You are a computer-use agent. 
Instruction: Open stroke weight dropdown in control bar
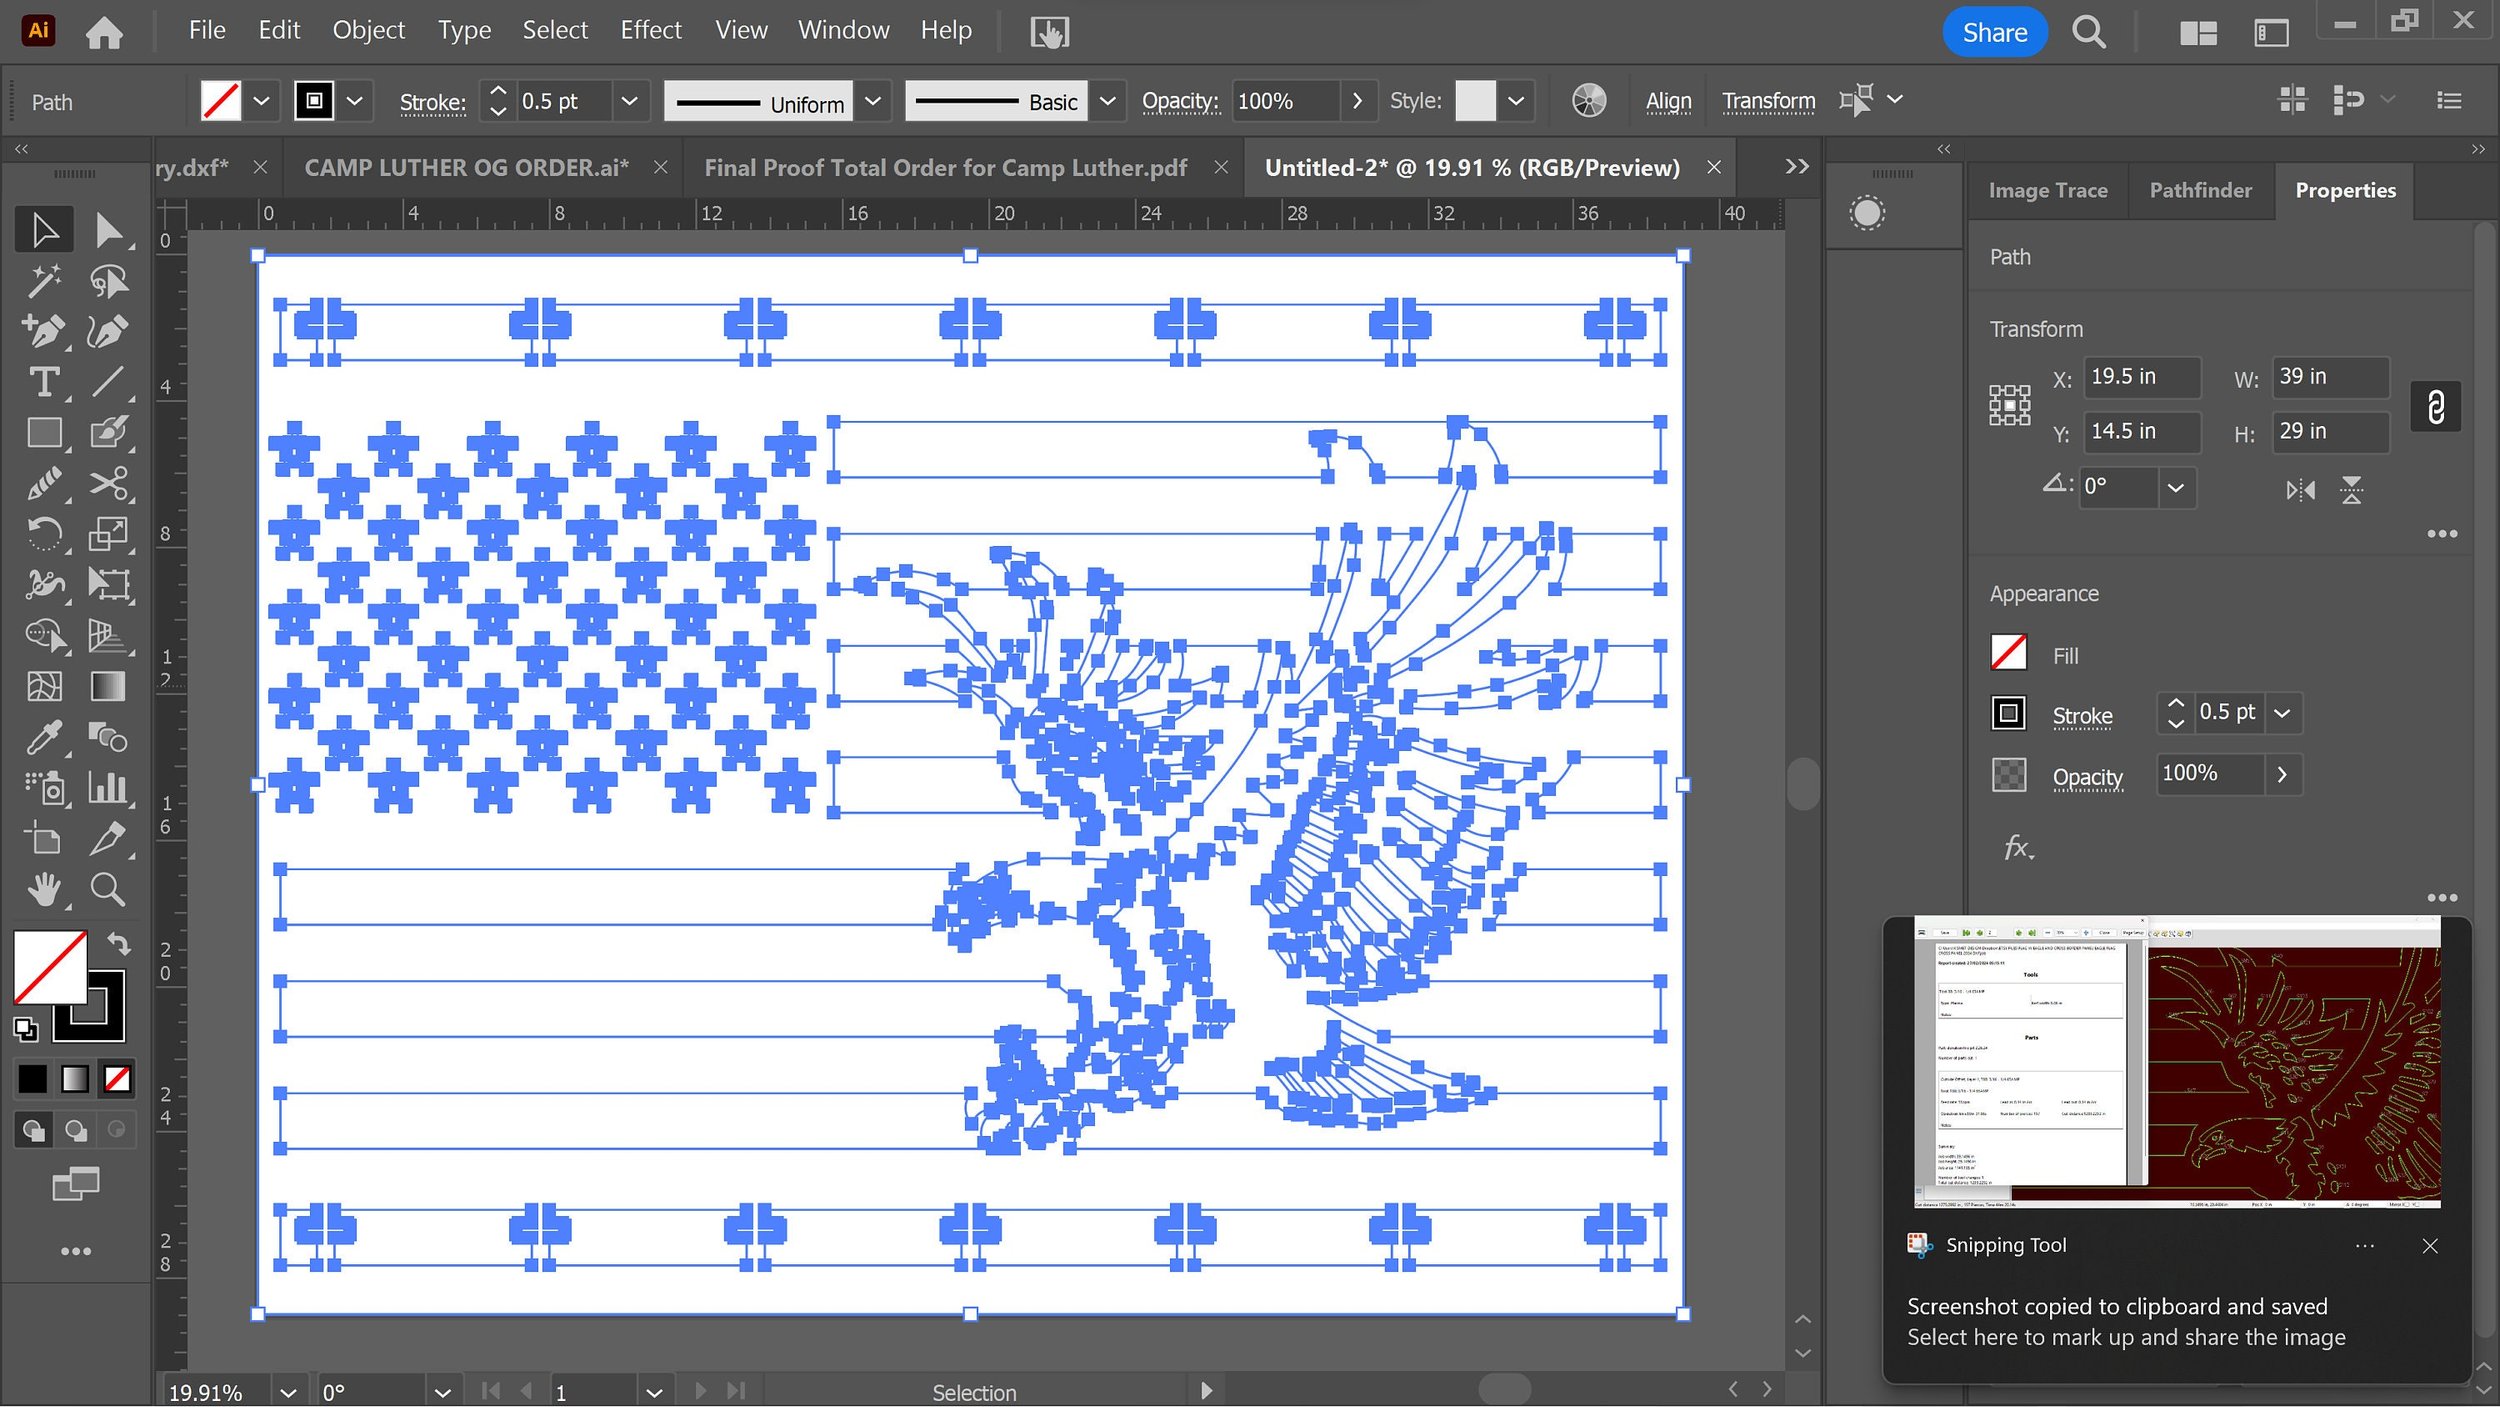coord(629,101)
